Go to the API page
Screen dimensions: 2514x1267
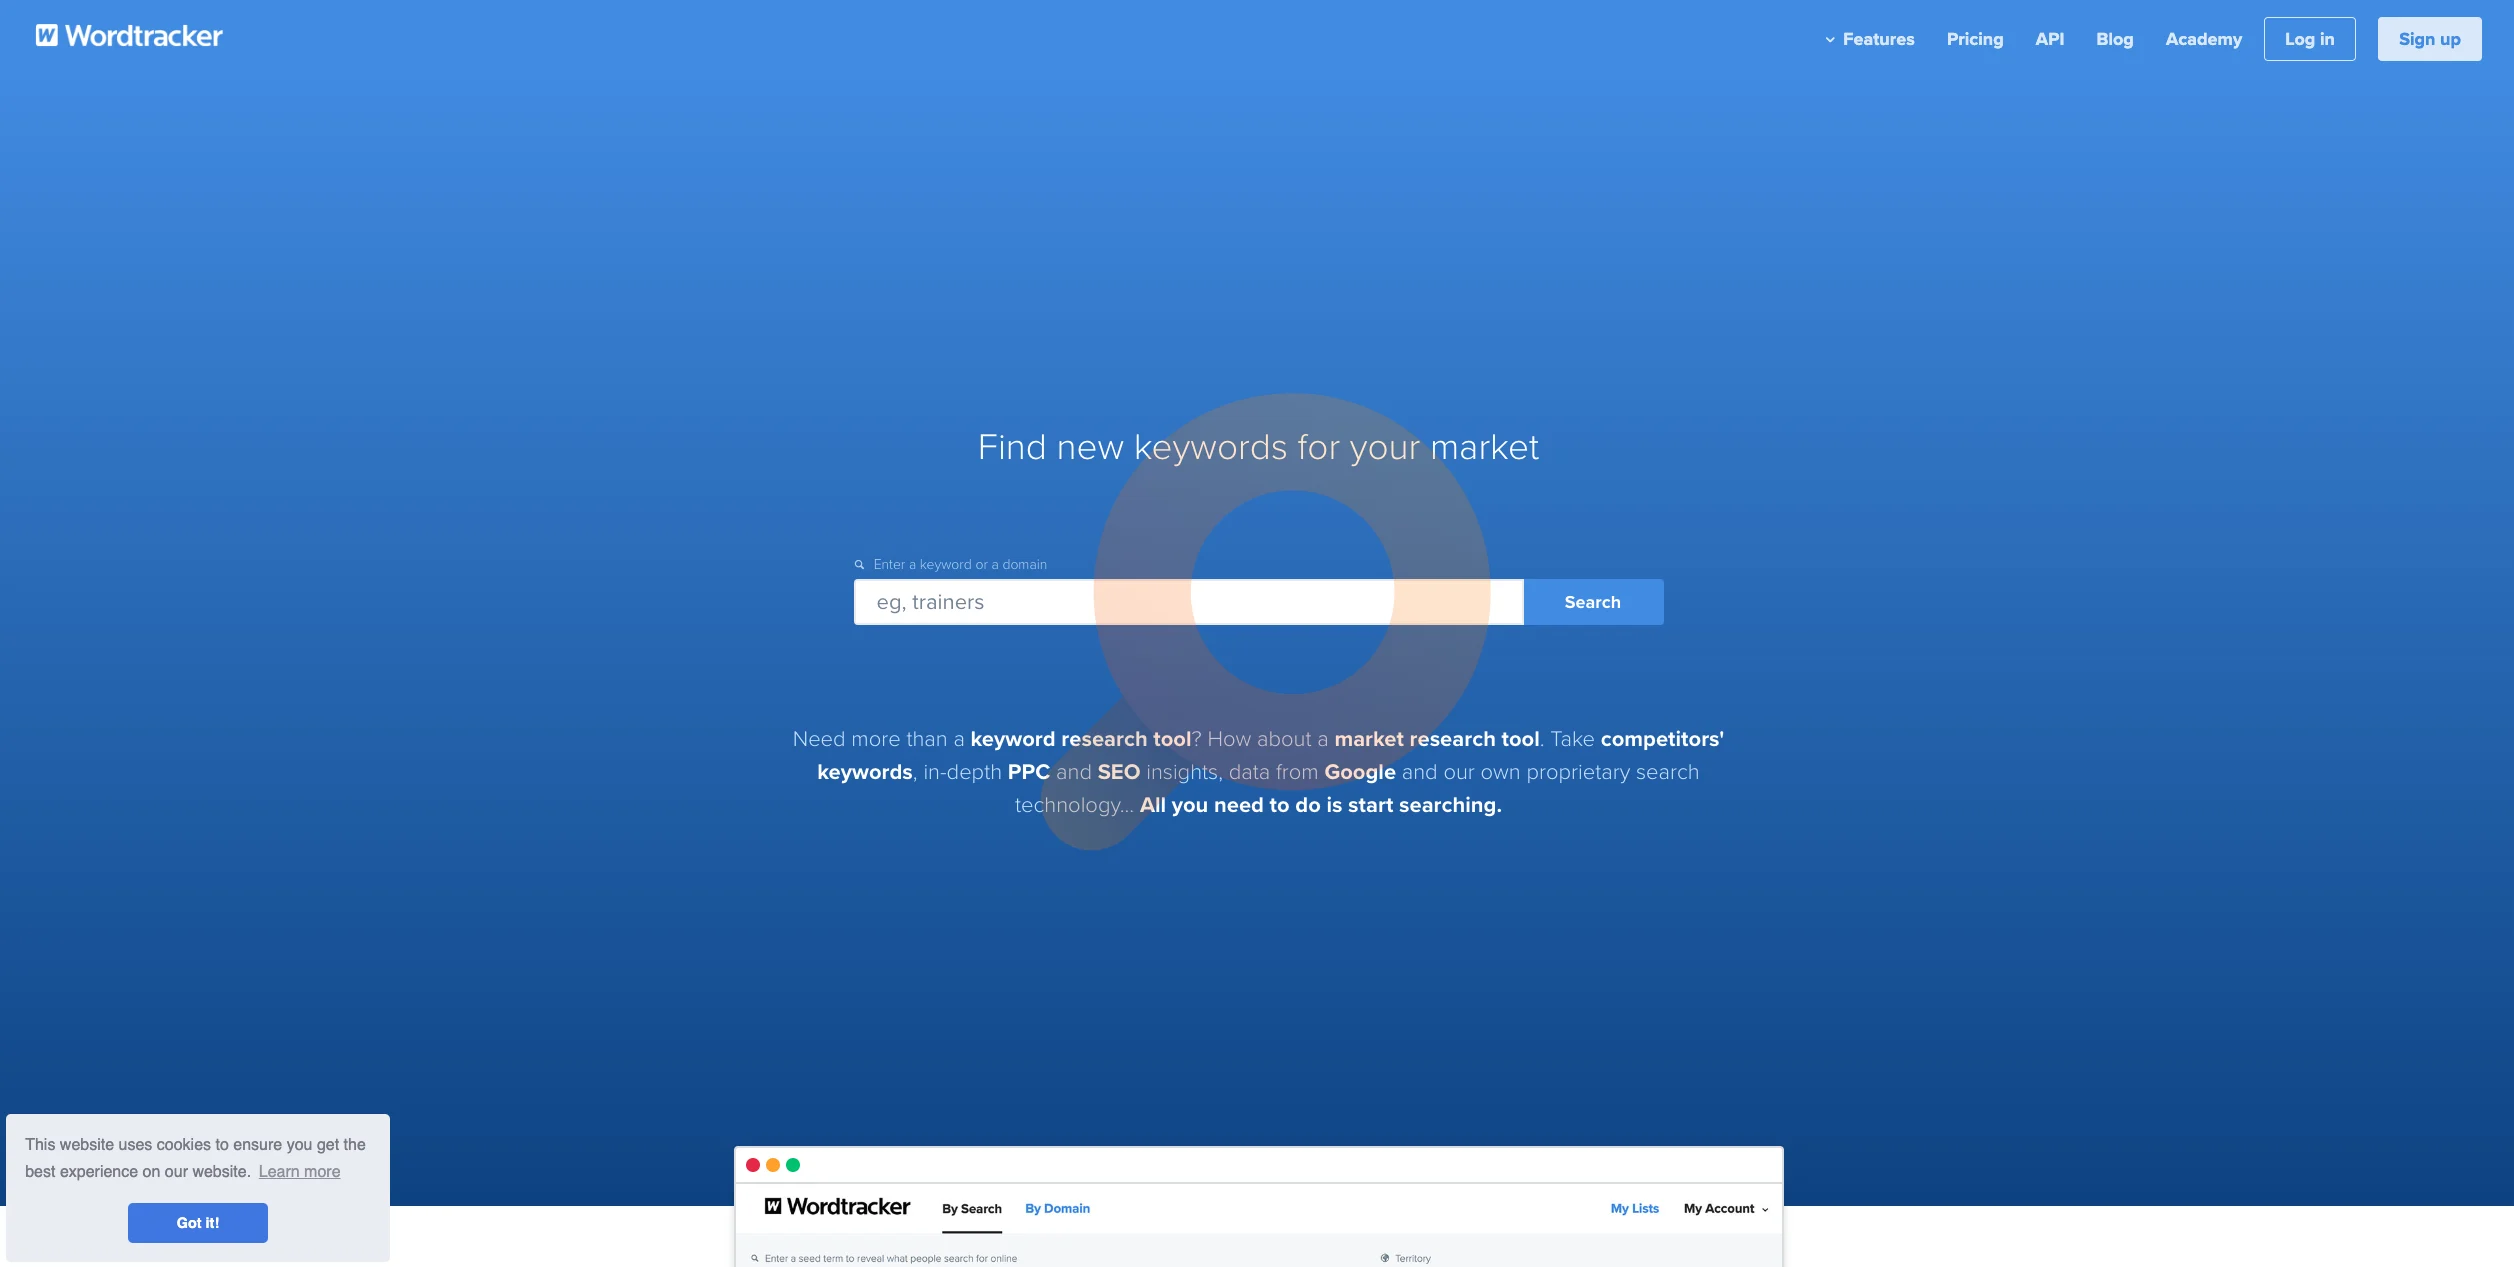coord(2049,39)
